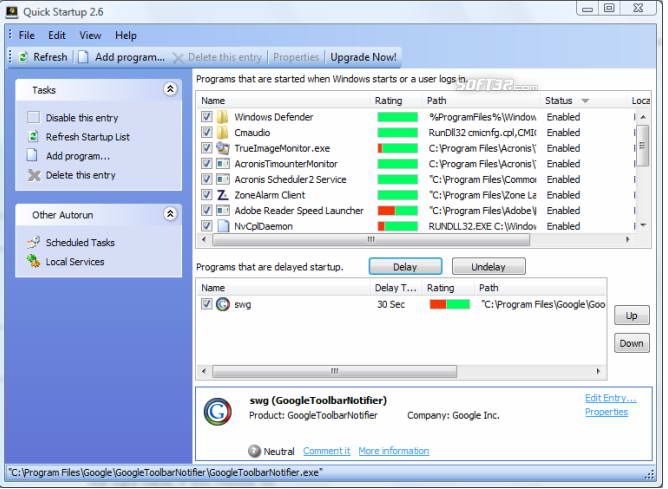Click the ZoneAlarm Client Z icon
The image size is (668, 489).
point(222,195)
